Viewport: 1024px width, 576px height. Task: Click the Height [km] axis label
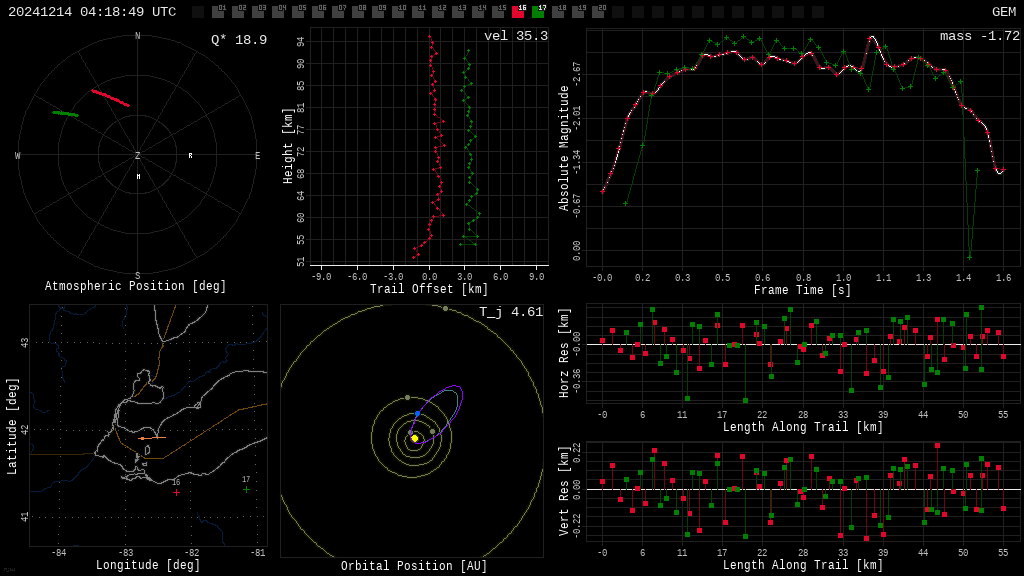(x=288, y=146)
